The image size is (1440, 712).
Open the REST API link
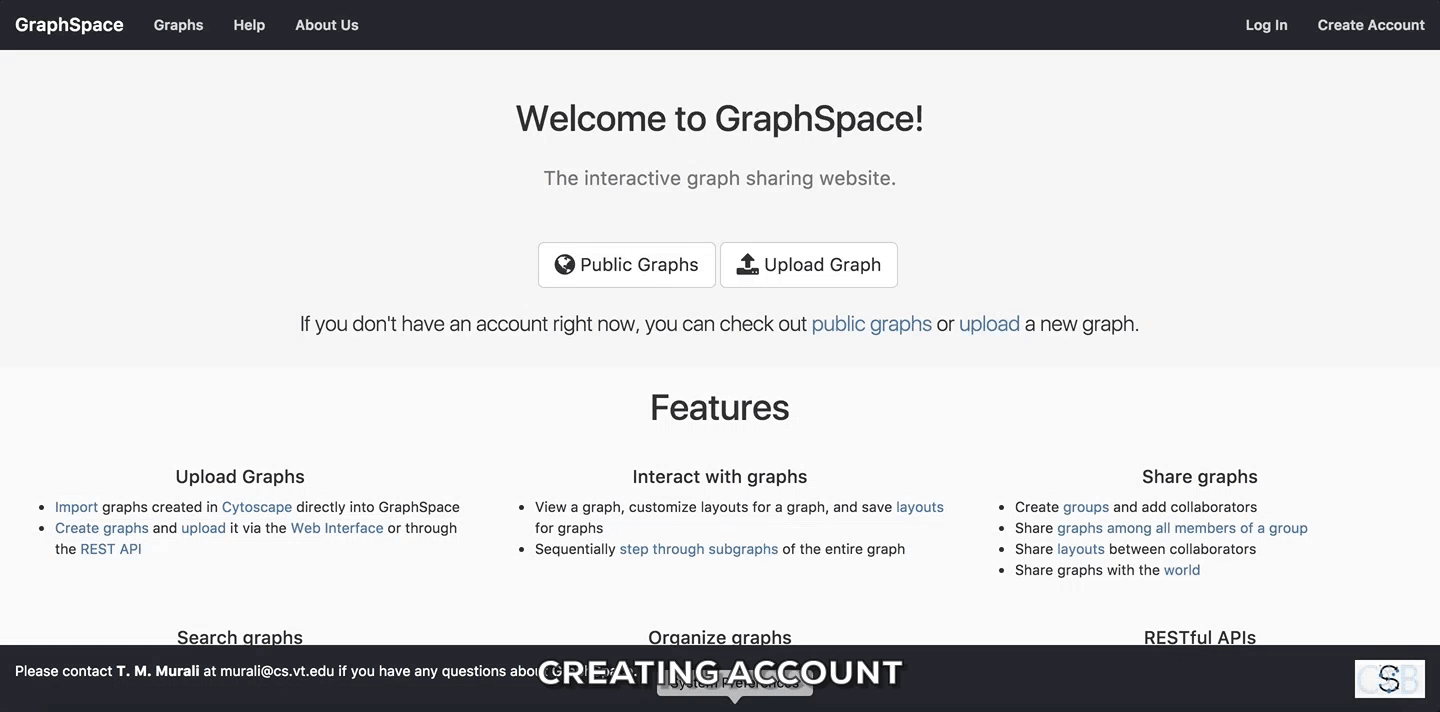click(111, 549)
